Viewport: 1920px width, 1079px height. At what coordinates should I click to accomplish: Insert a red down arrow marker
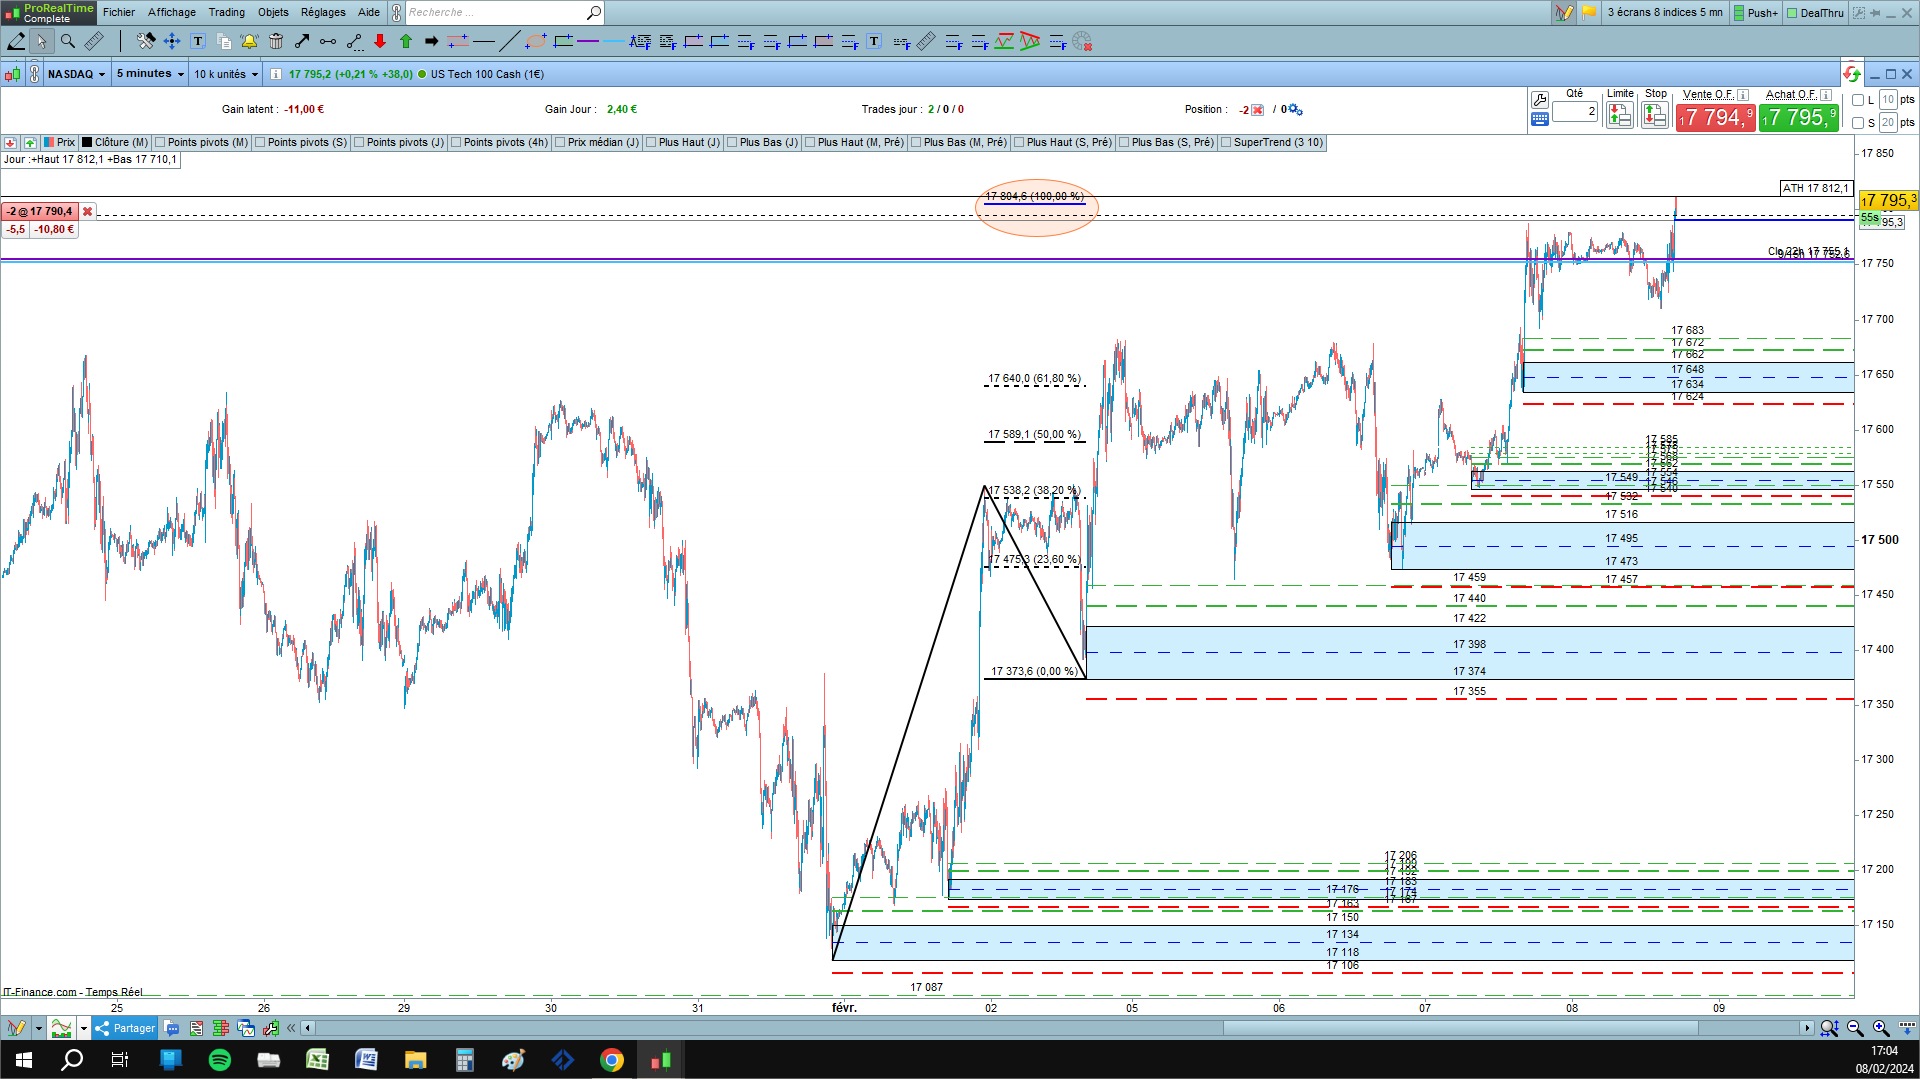pyautogui.click(x=380, y=41)
